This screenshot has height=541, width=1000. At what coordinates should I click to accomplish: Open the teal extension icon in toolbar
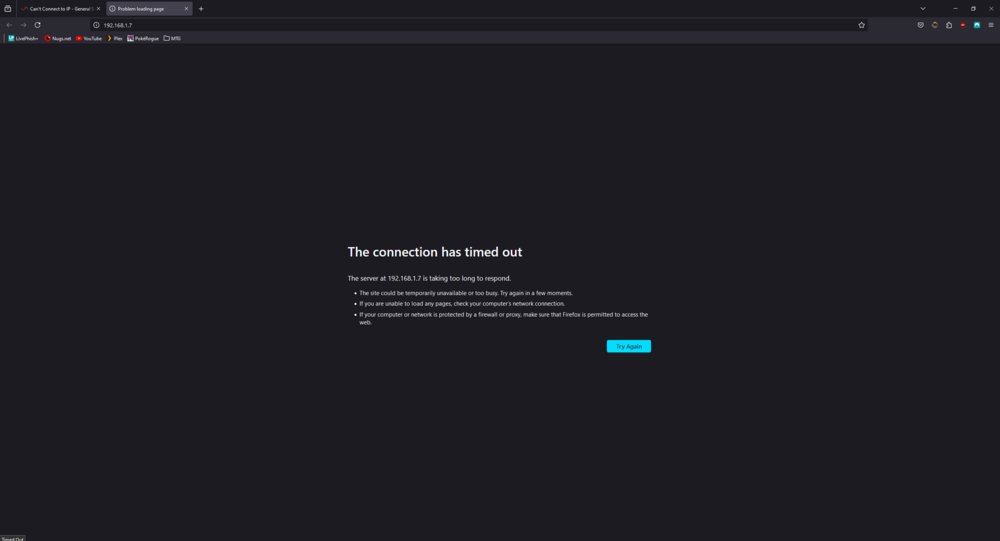(x=977, y=25)
